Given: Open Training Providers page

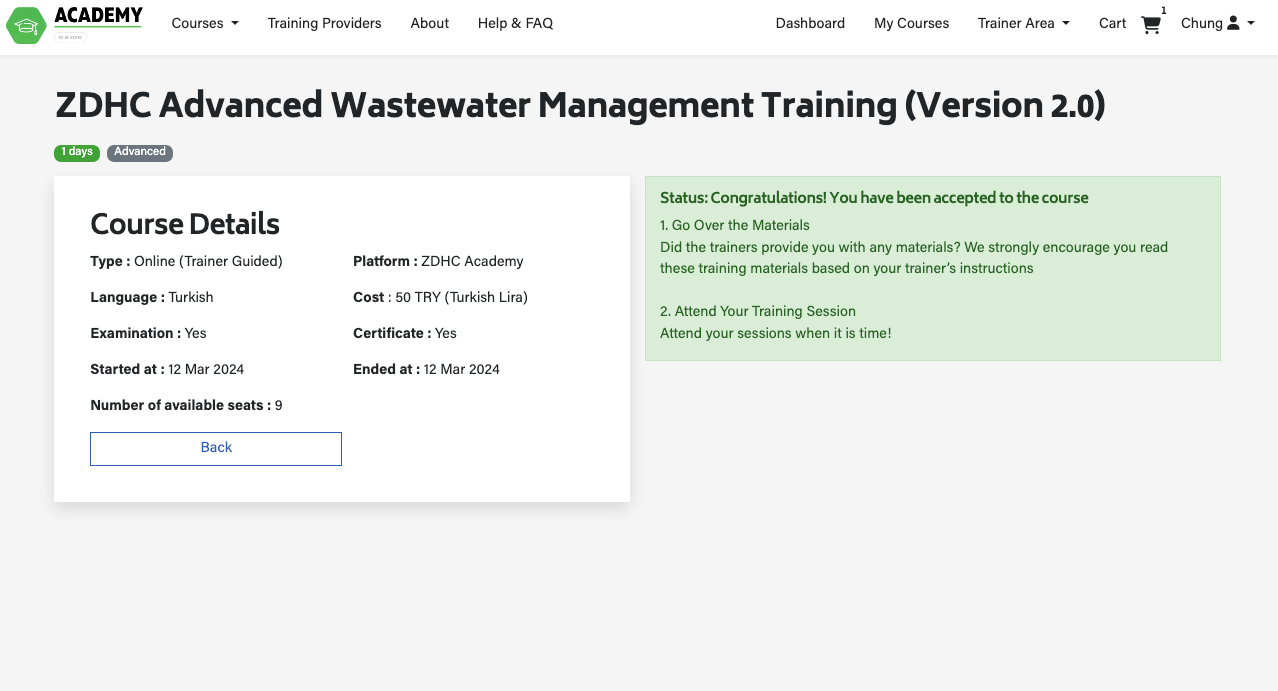Looking at the screenshot, I should click(324, 23).
